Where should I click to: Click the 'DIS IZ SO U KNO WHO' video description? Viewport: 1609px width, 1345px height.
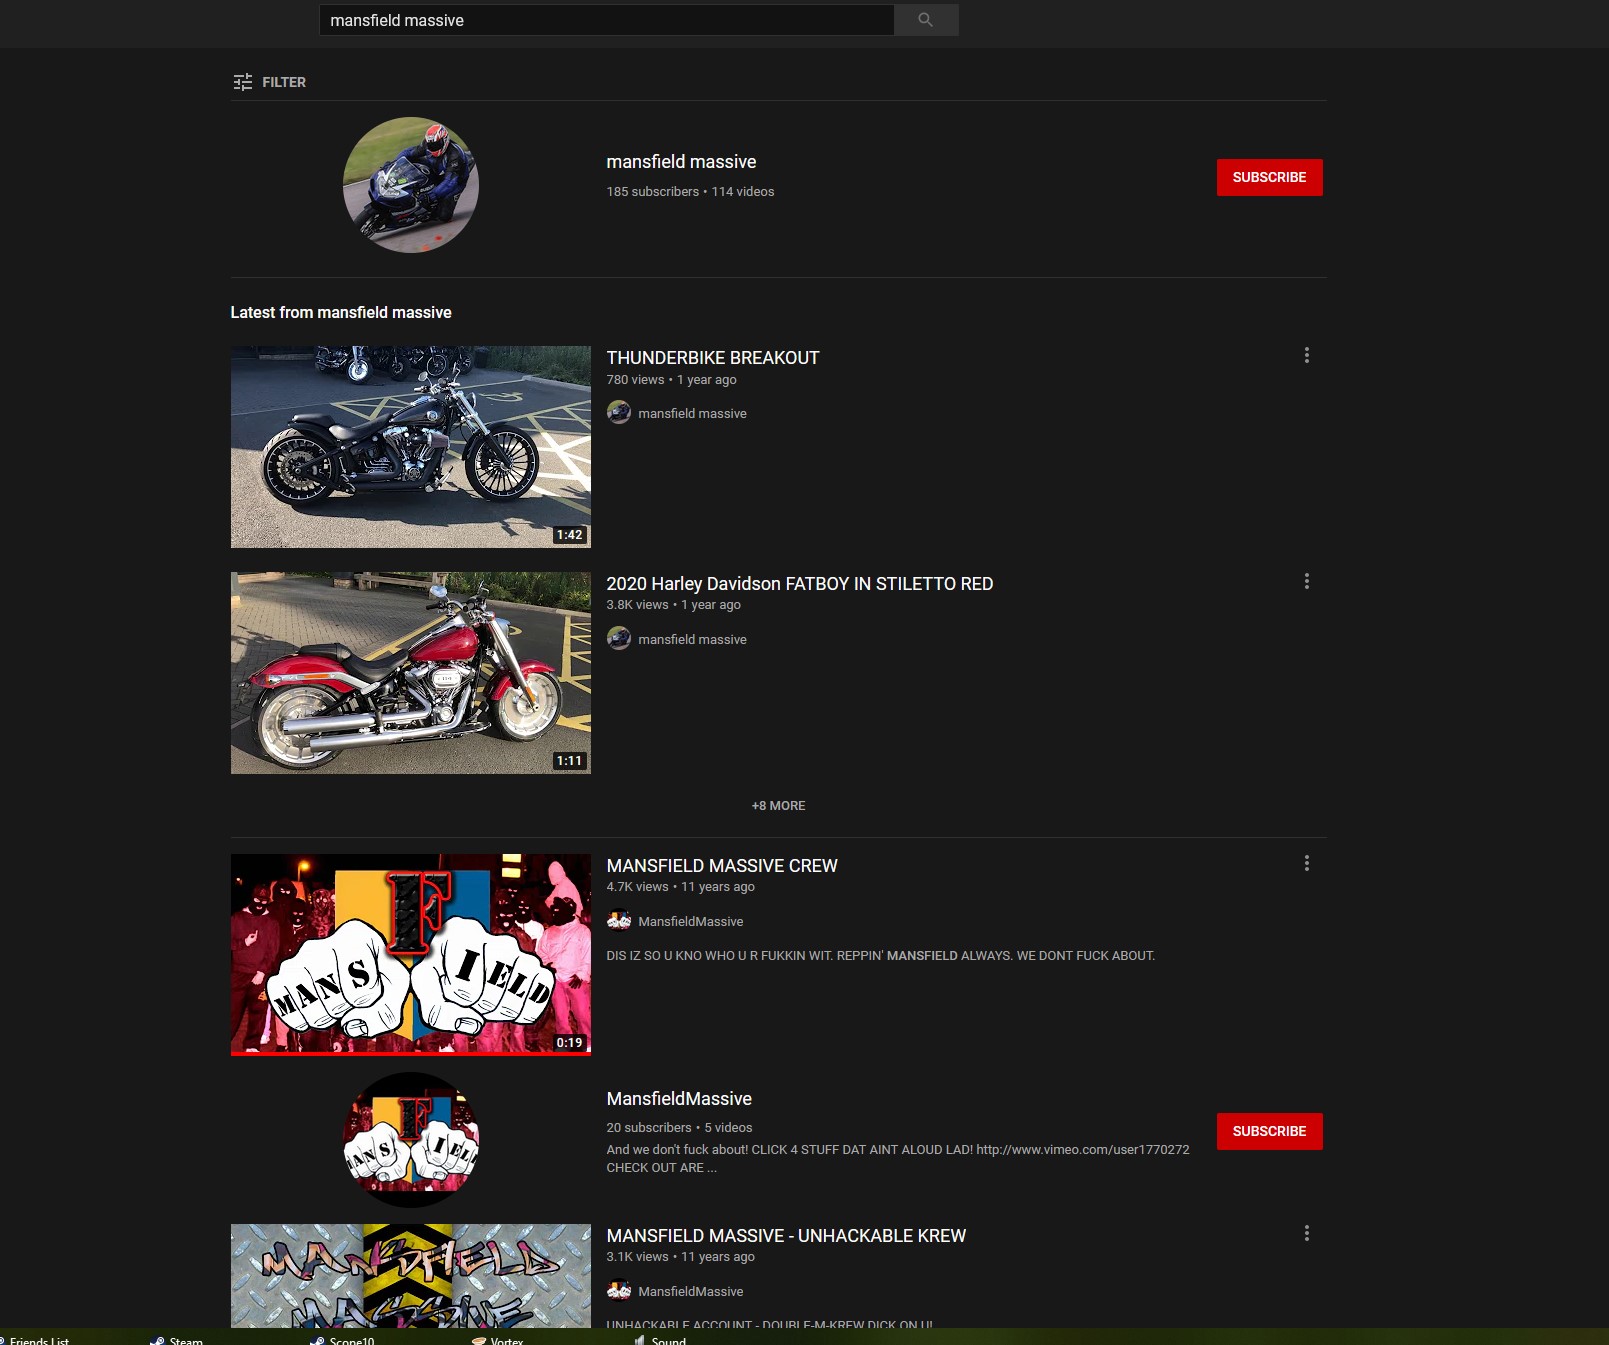[x=880, y=956]
